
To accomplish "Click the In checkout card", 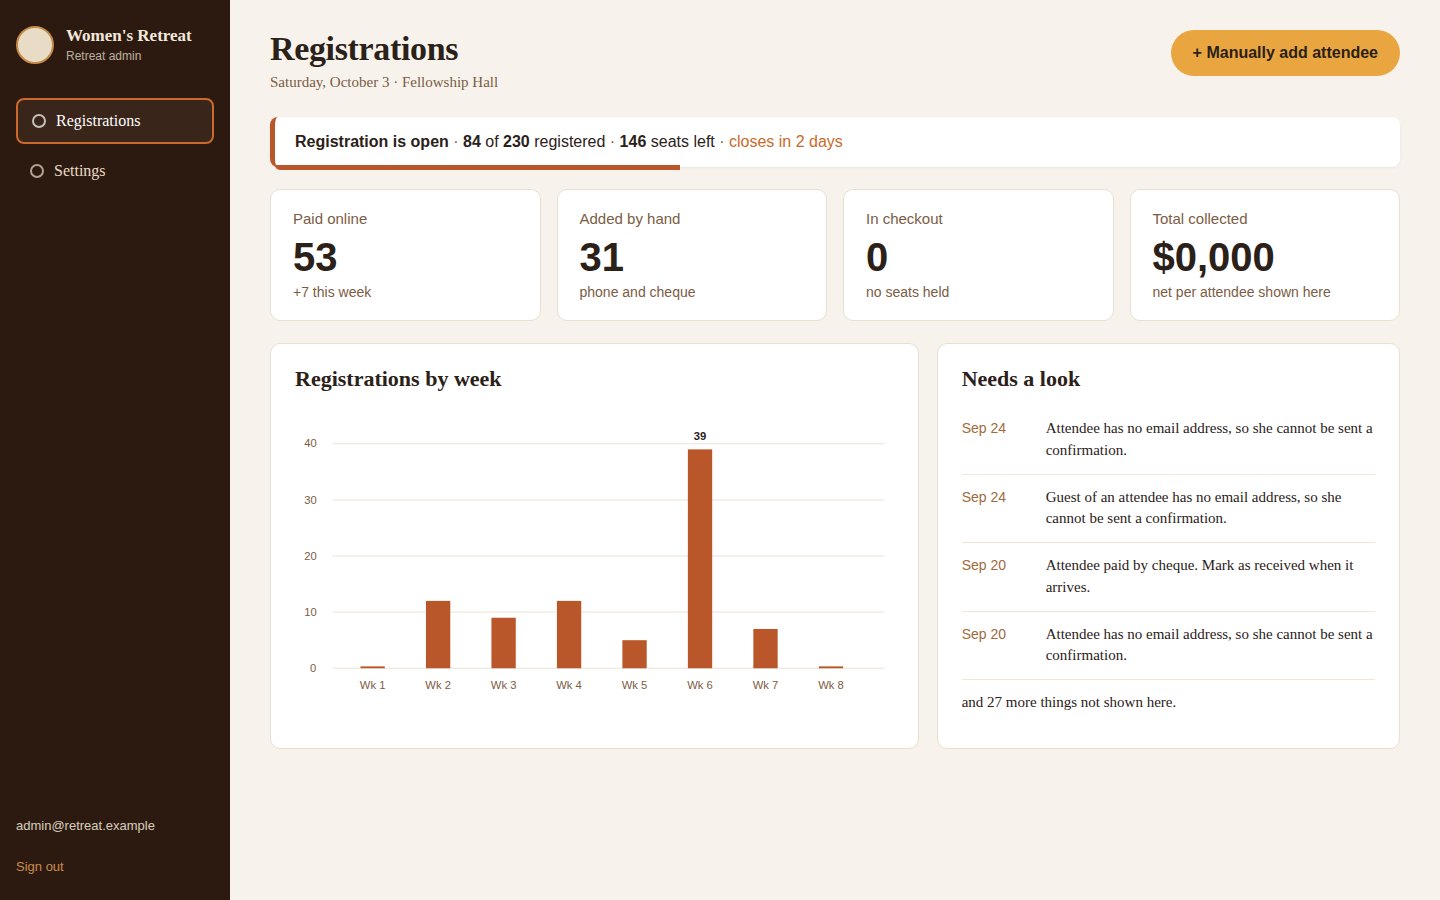I will (x=978, y=255).
